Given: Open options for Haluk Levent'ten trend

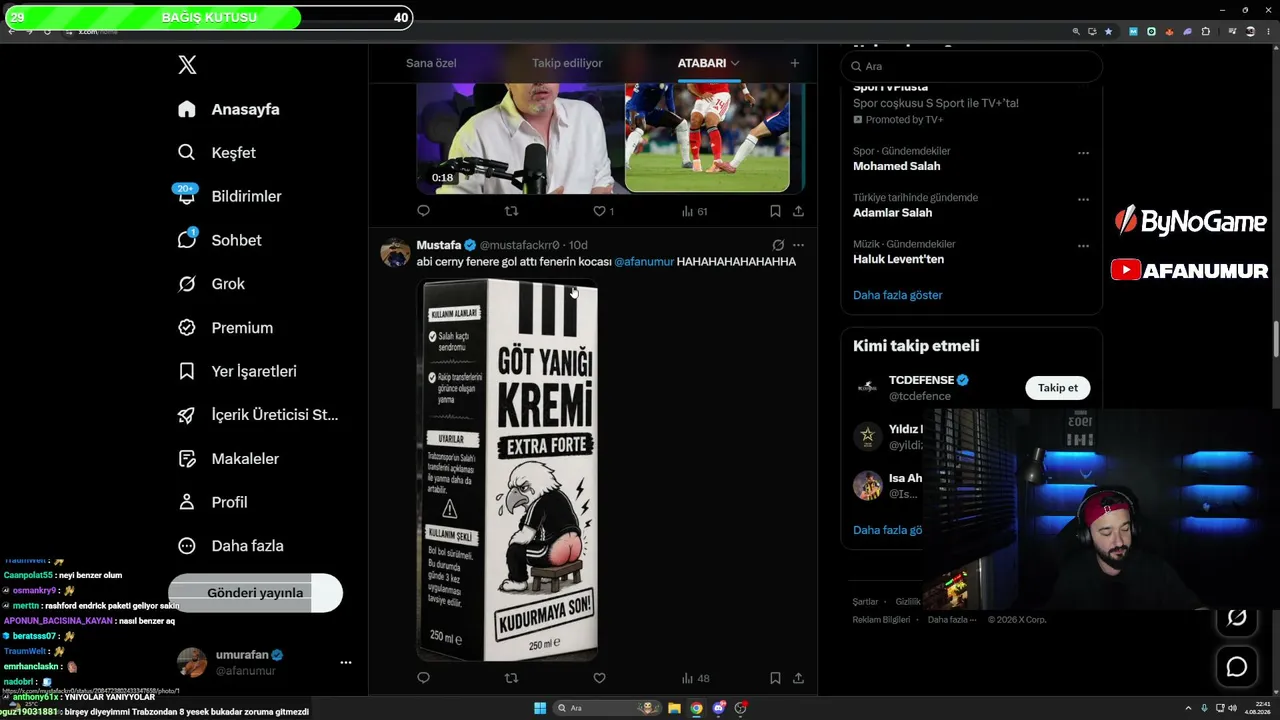Looking at the screenshot, I should tap(1083, 245).
